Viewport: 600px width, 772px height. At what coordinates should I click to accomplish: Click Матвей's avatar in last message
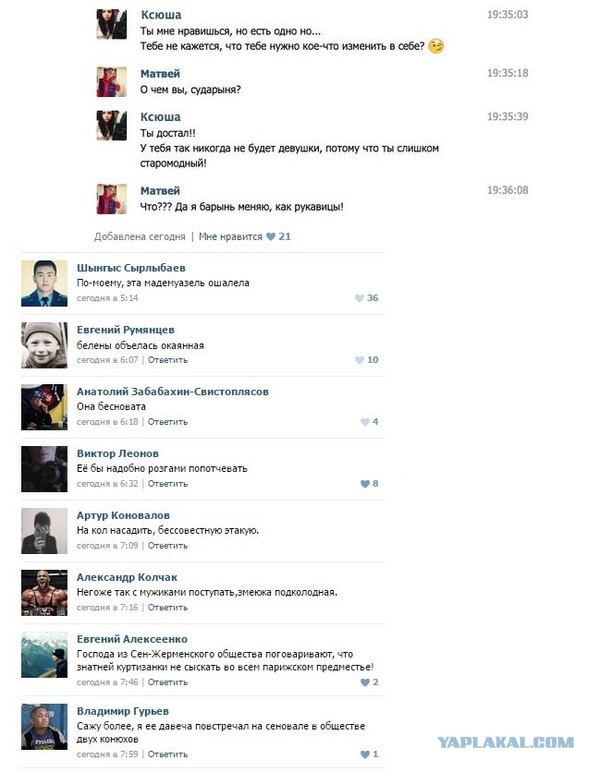(111, 199)
